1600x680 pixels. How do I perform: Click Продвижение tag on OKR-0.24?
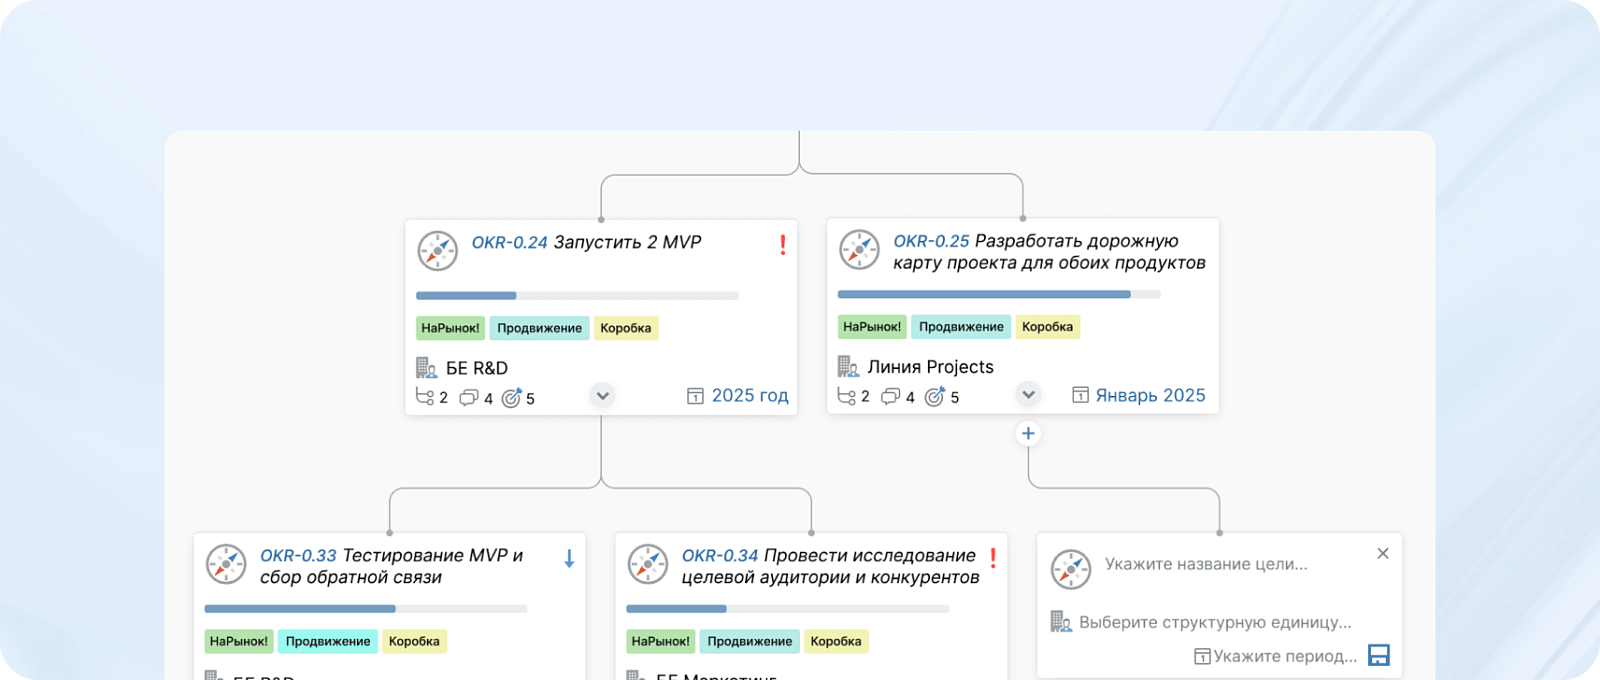pos(539,328)
